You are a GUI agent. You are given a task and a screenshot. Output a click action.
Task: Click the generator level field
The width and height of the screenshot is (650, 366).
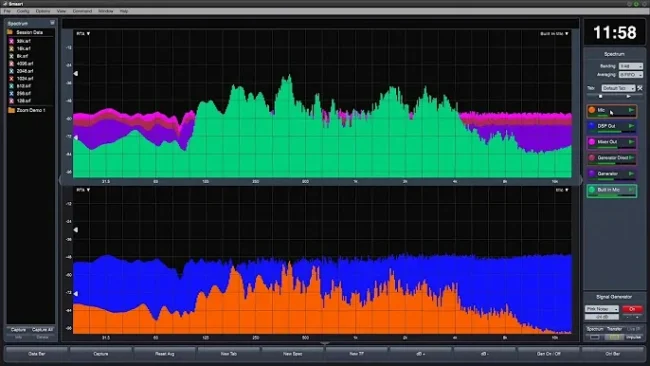(602, 317)
